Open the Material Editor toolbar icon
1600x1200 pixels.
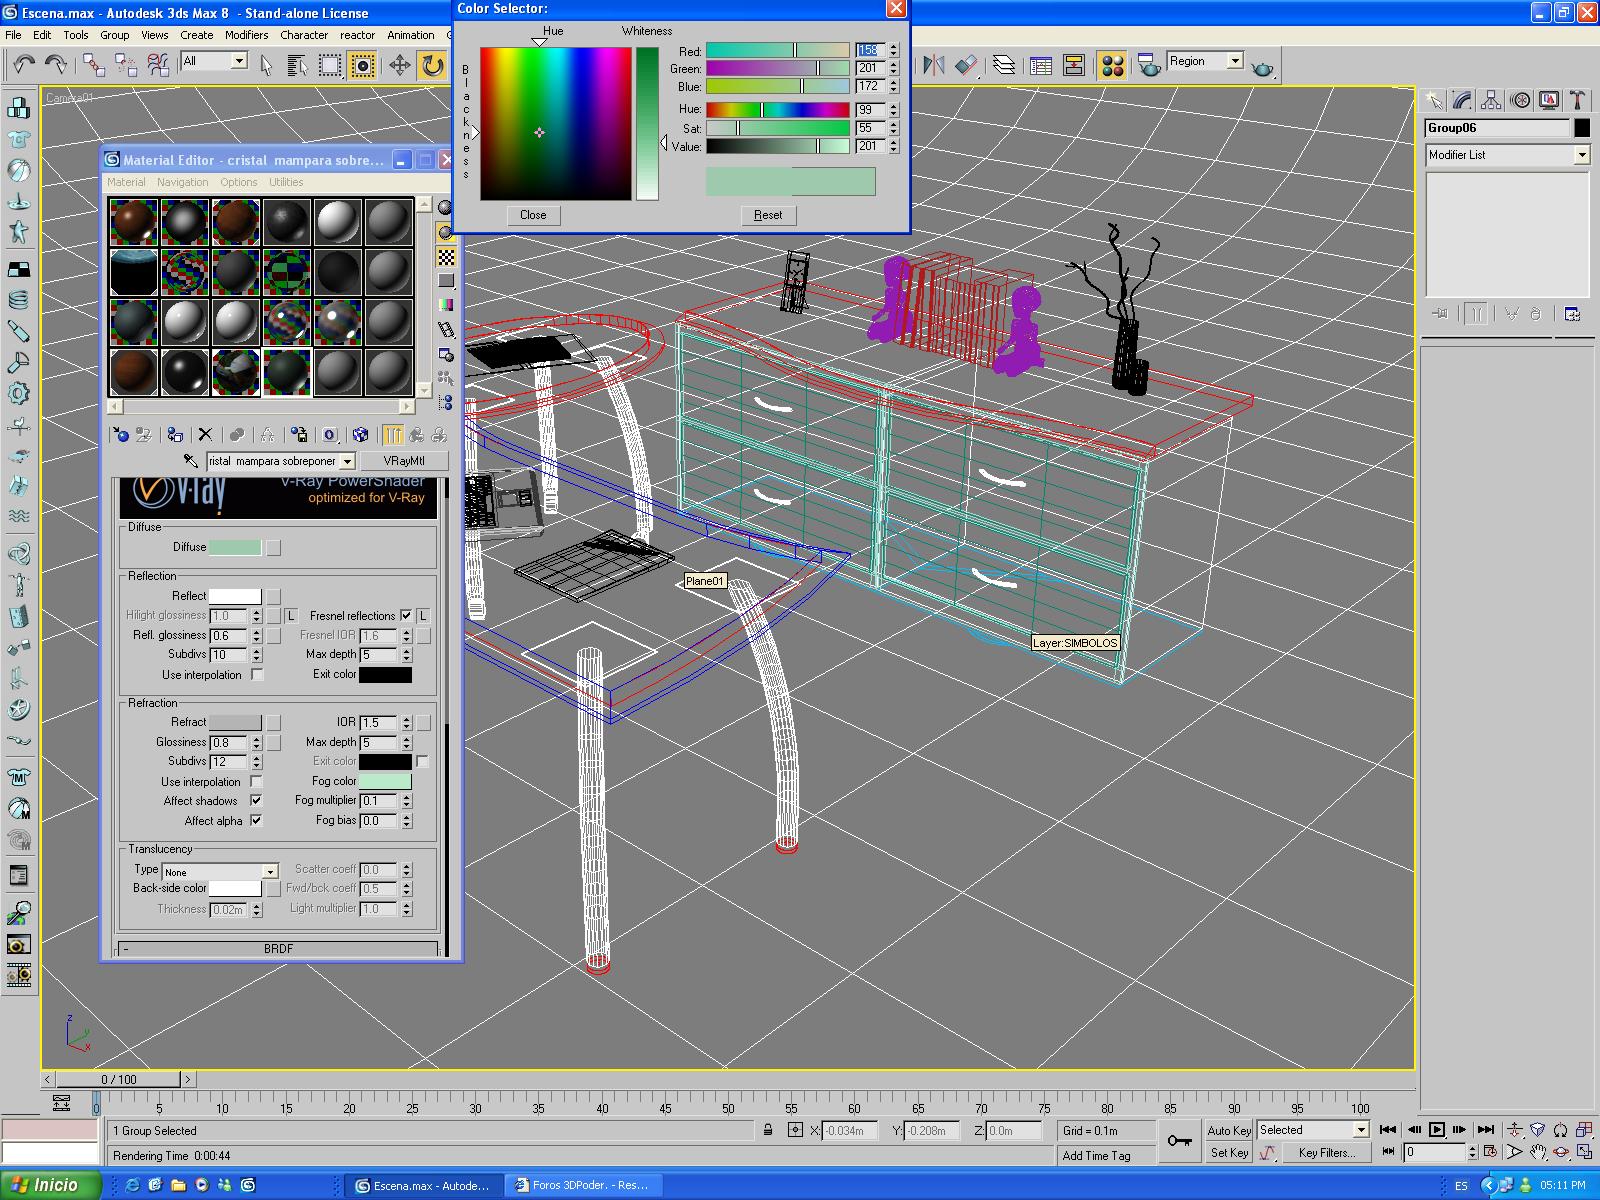1111,65
